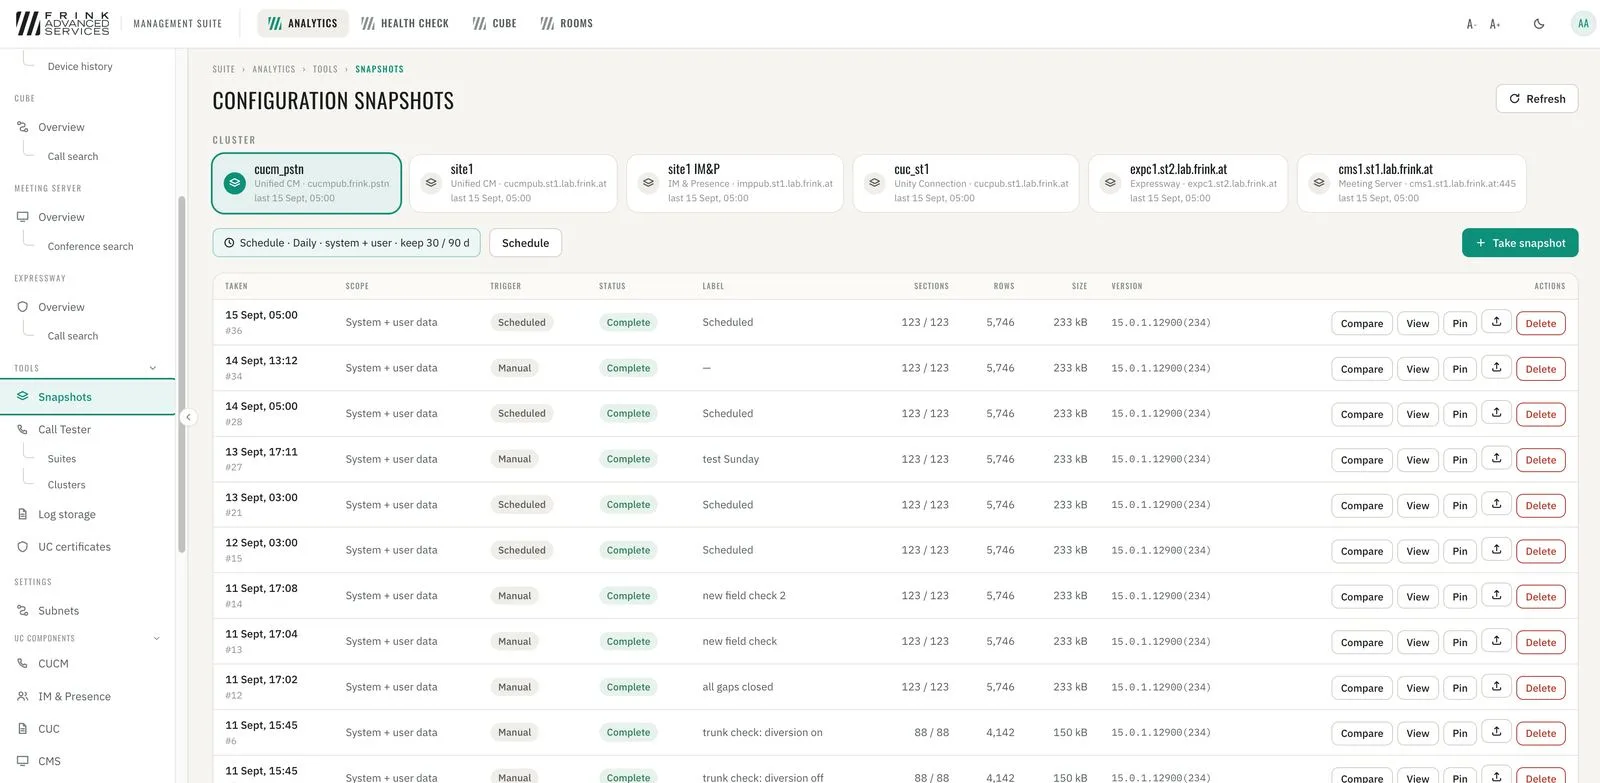1600x783 pixels.
Task: Export the 11 Sept, 17:04 snapshot
Action: (1497, 642)
